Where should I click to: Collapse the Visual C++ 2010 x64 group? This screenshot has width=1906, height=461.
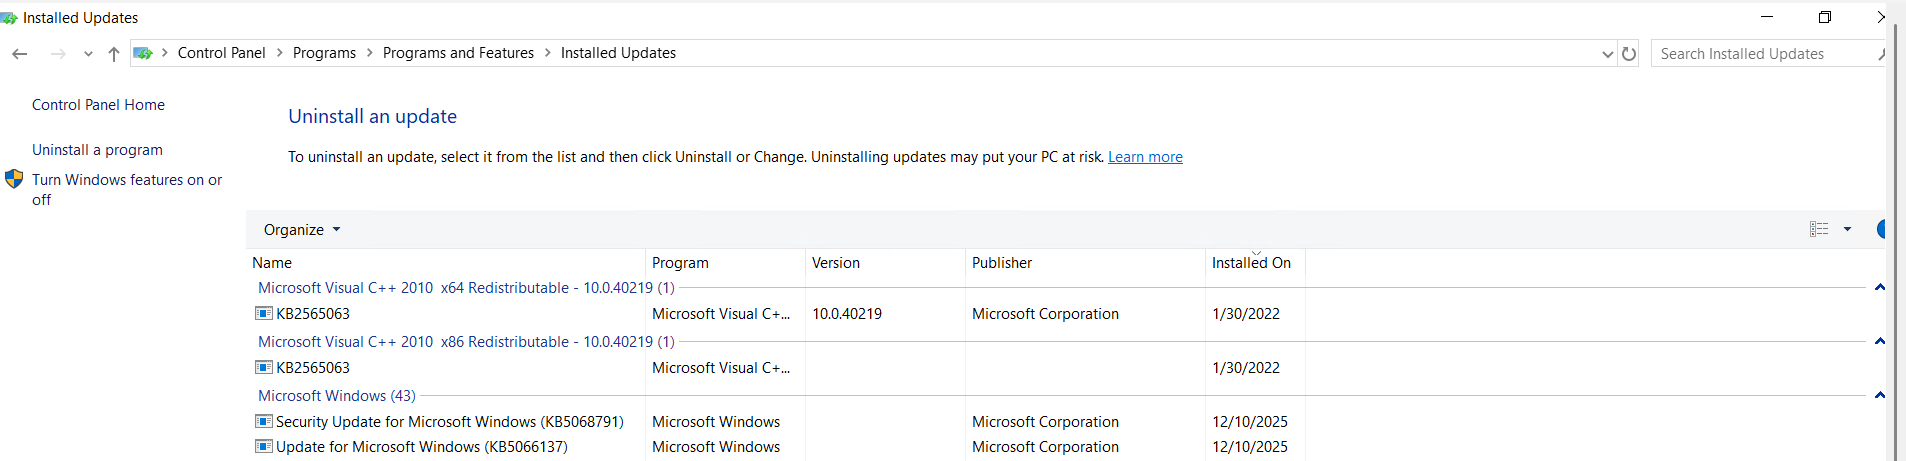click(x=1879, y=287)
